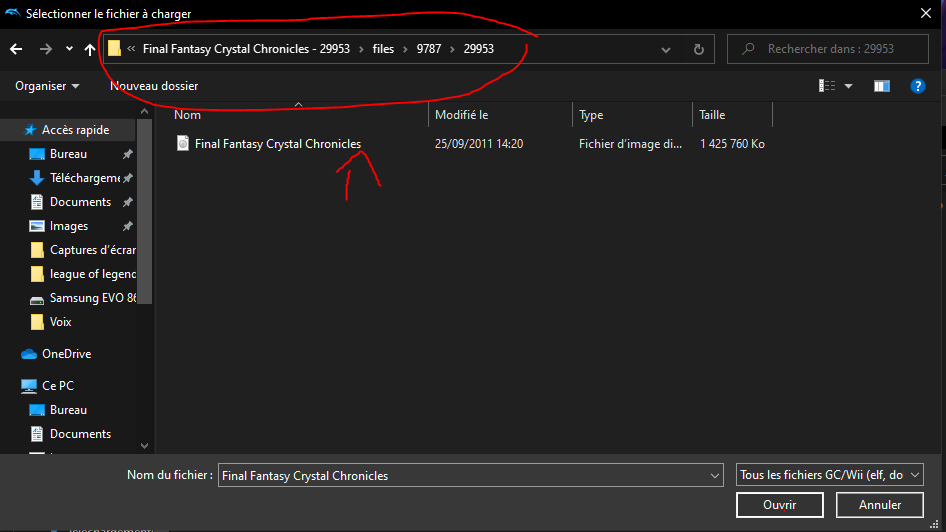The image size is (946, 532).
Task: Open OneDrive in the navigation pane
Action: [x=66, y=354]
